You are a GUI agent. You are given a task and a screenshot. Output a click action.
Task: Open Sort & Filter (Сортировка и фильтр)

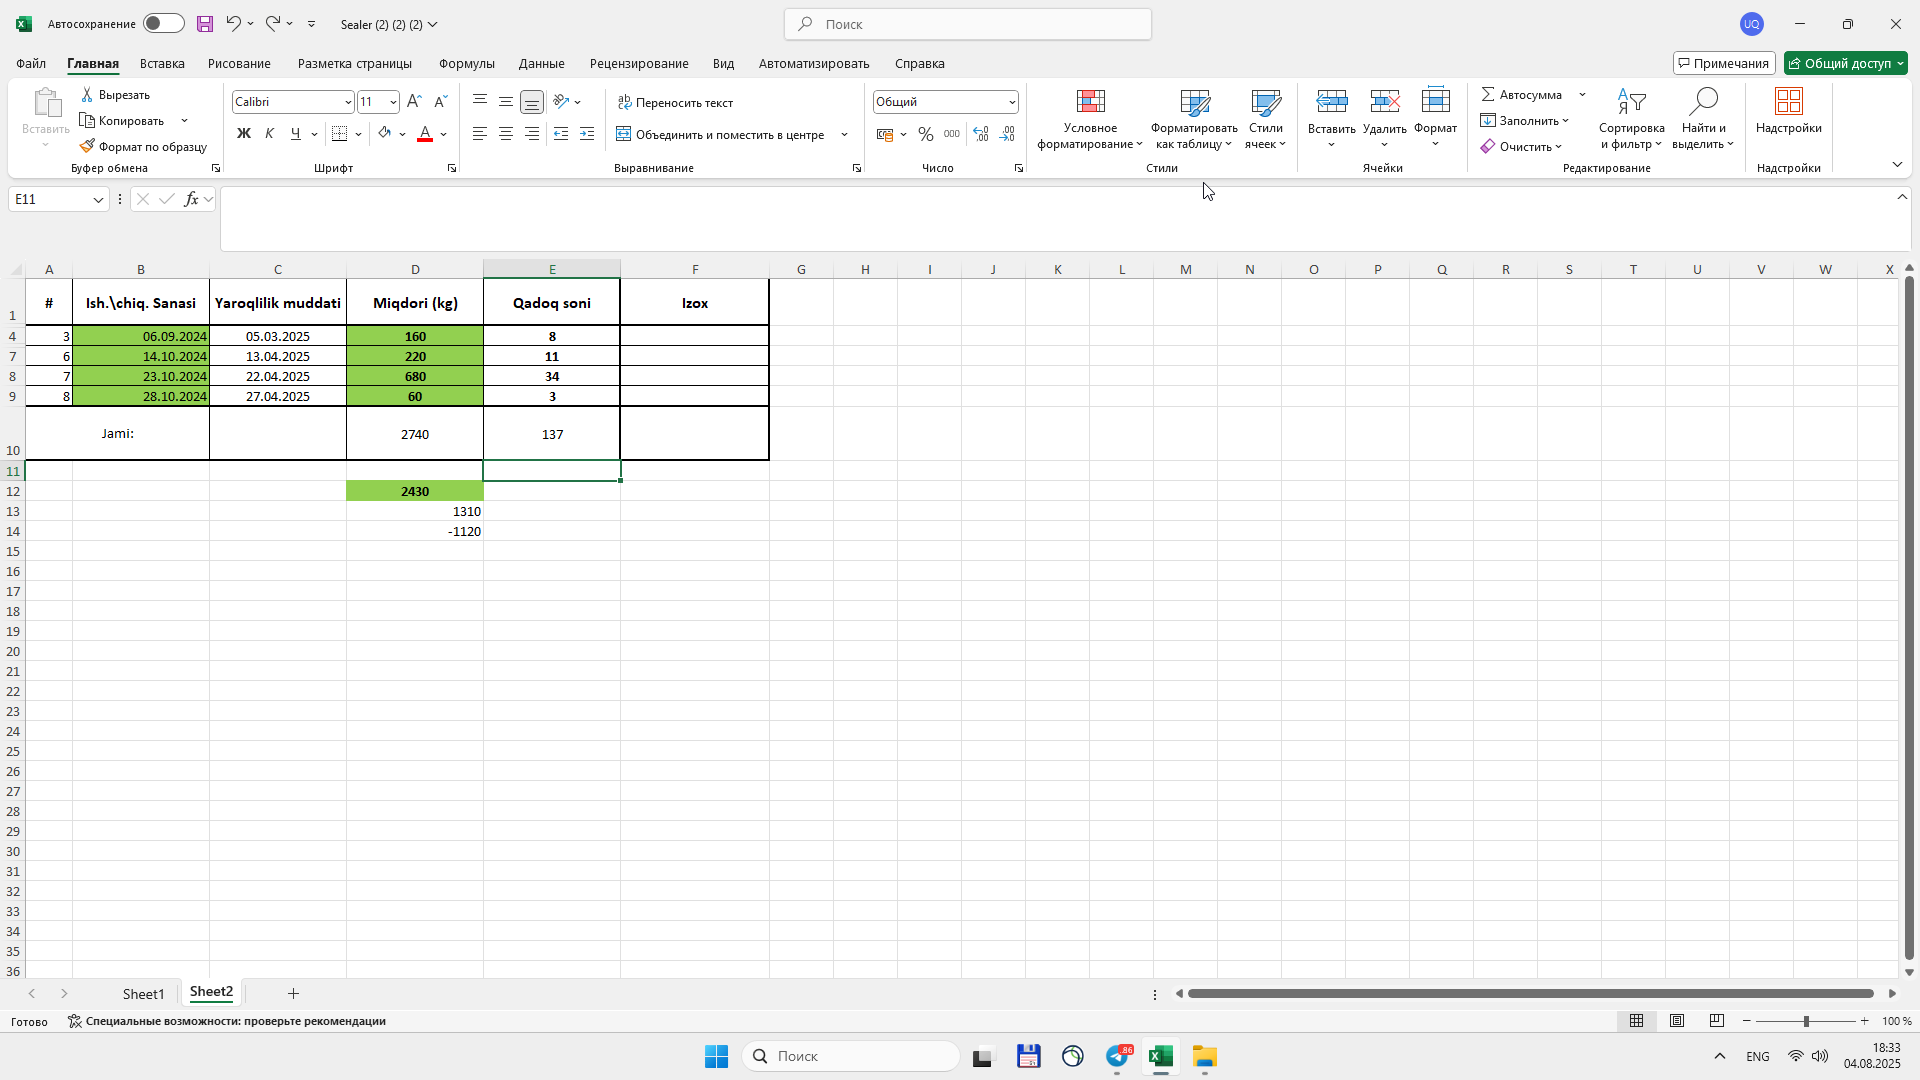click(1631, 119)
